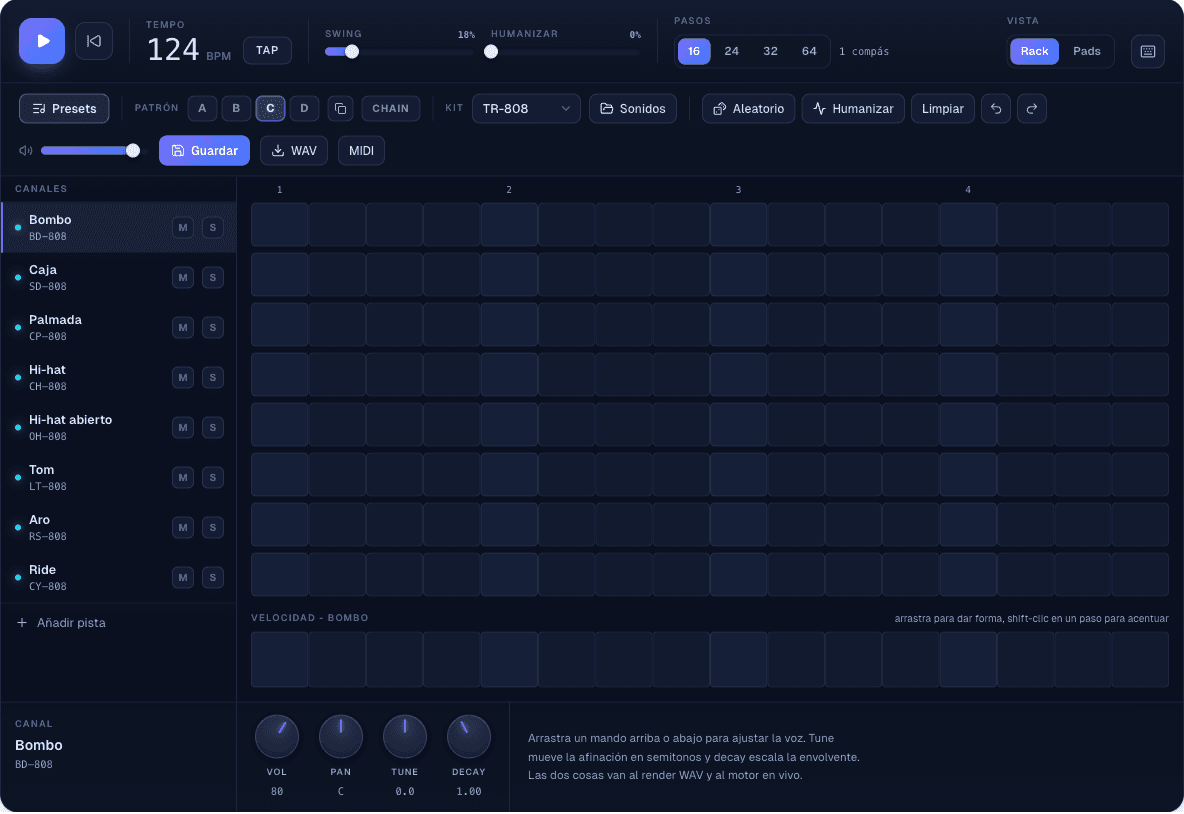Click the Humanizar slider handle
This screenshot has width=1184, height=814.
(491, 52)
